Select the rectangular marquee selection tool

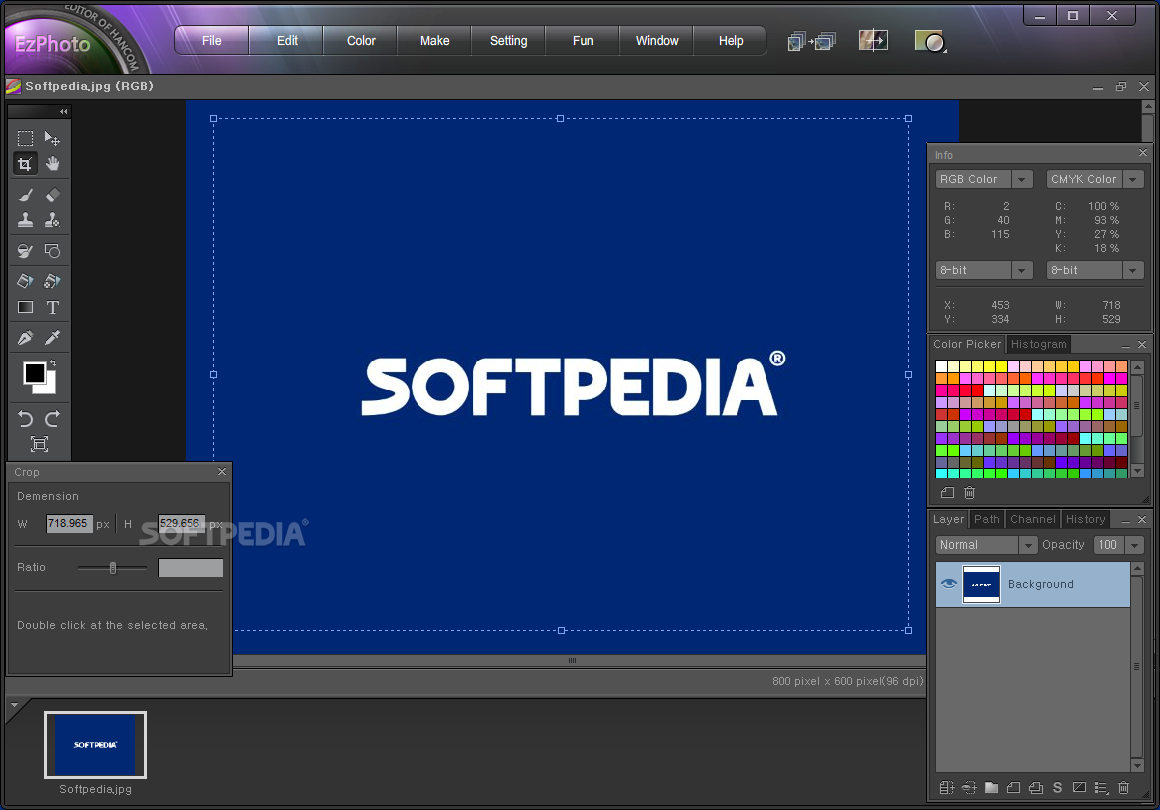click(25, 138)
